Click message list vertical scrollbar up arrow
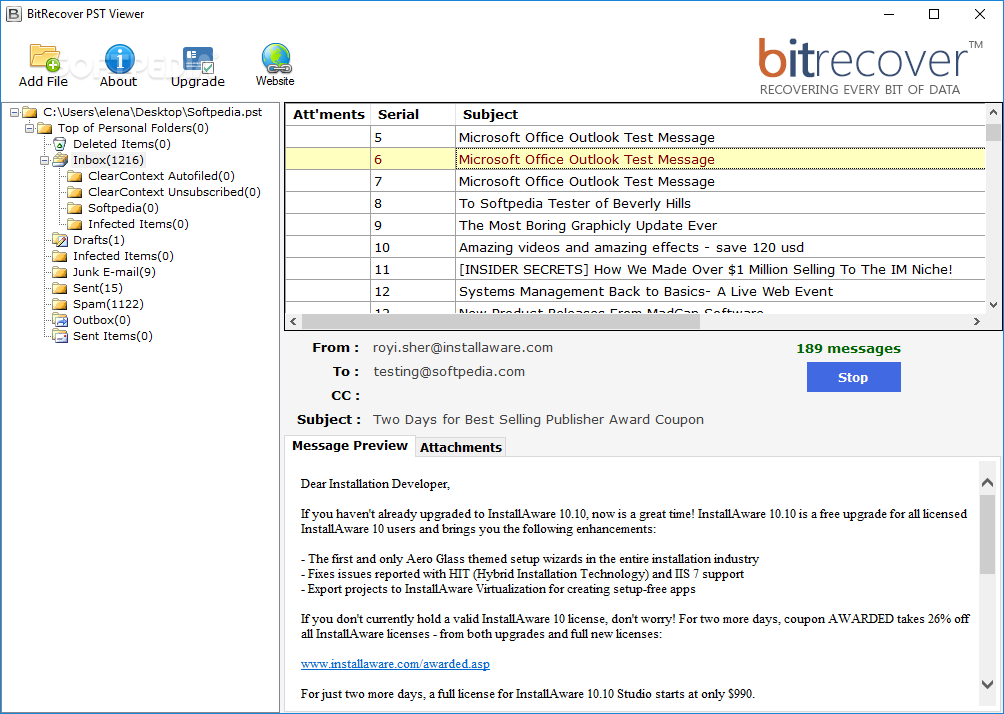Image resolution: width=1004 pixels, height=714 pixels. click(993, 113)
